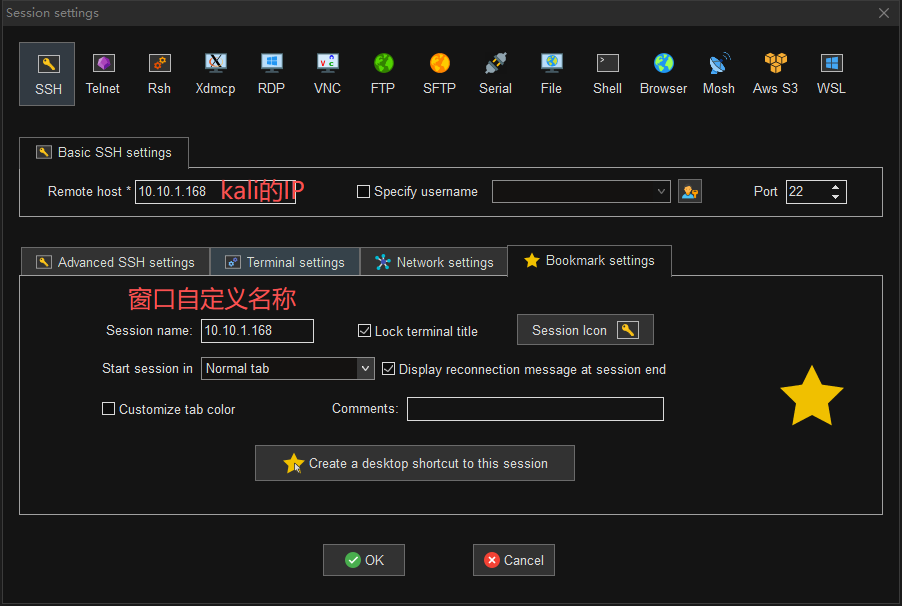
Task: Create a desktop shortcut to this session
Action: pos(415,464)
